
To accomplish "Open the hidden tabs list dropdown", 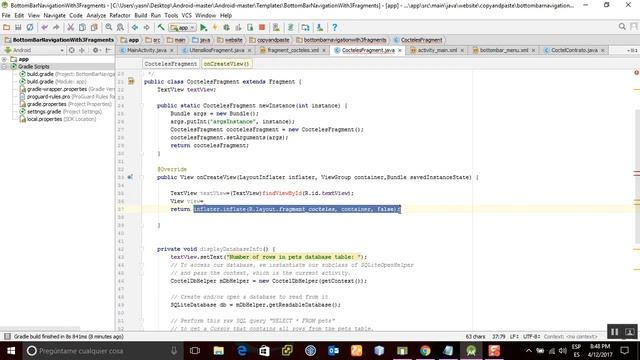I will pos(632,50).
